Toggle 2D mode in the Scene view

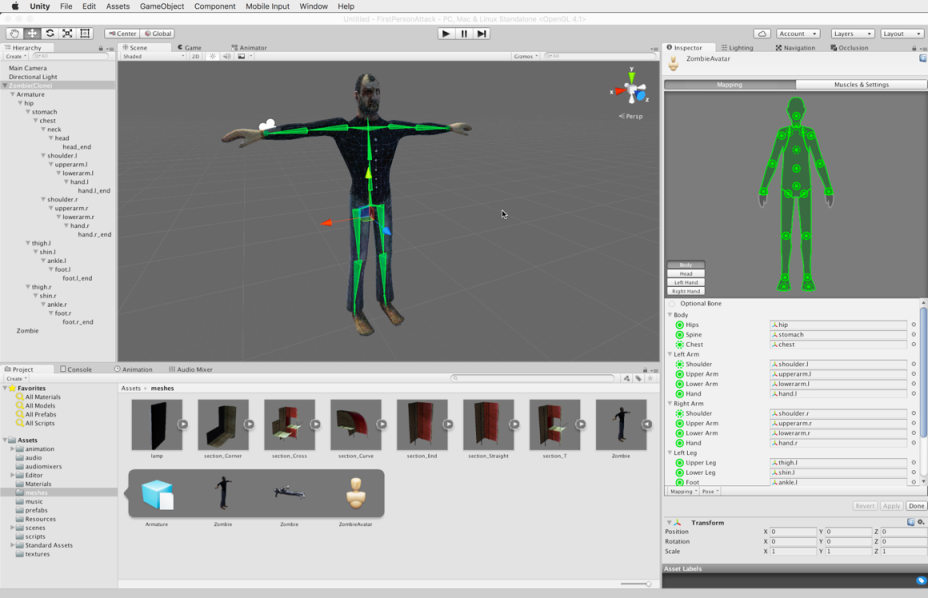point(195,56)
